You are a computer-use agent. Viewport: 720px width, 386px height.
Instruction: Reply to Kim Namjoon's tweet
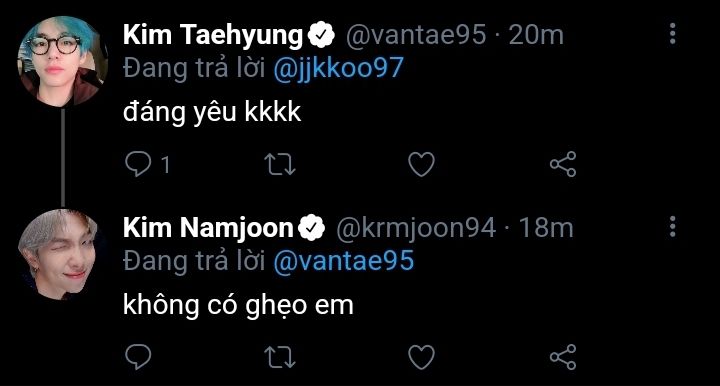tap(138, 357)
